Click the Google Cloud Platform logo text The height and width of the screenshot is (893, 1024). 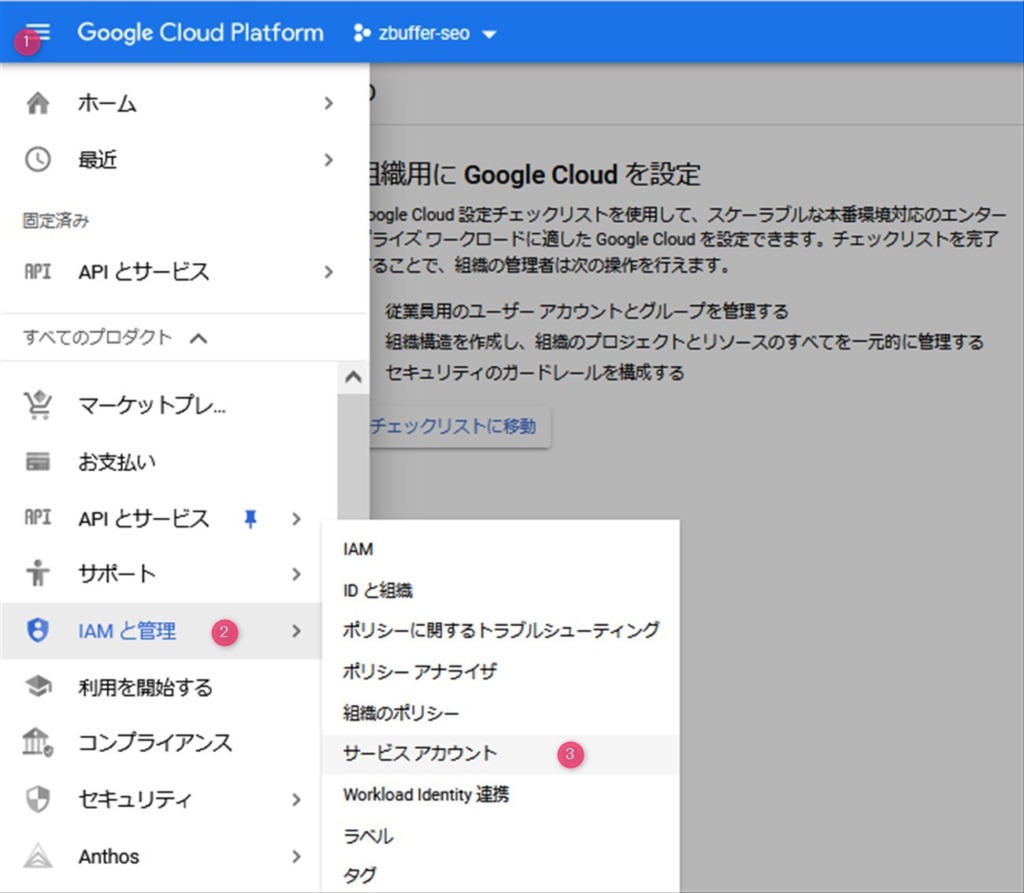[x=200, y=32]
